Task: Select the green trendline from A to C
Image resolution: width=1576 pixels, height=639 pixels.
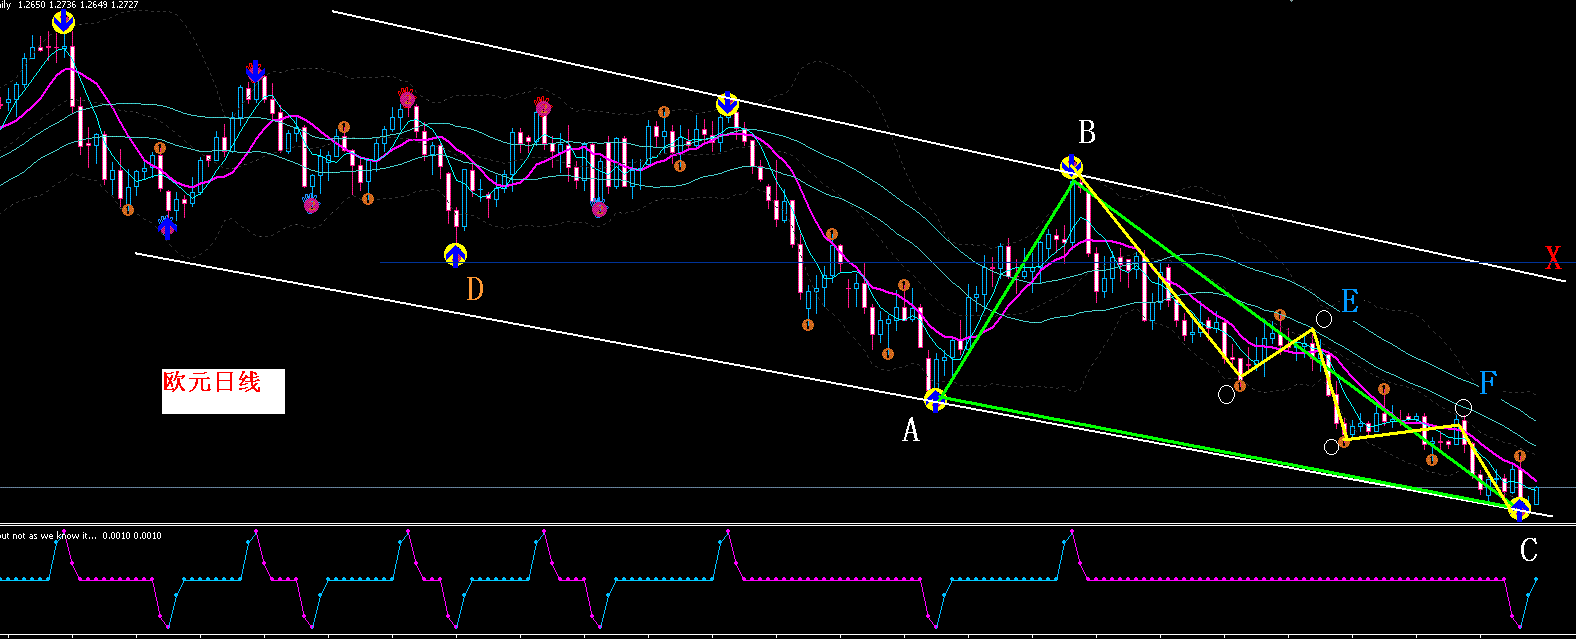Action: pos(1226,454)
